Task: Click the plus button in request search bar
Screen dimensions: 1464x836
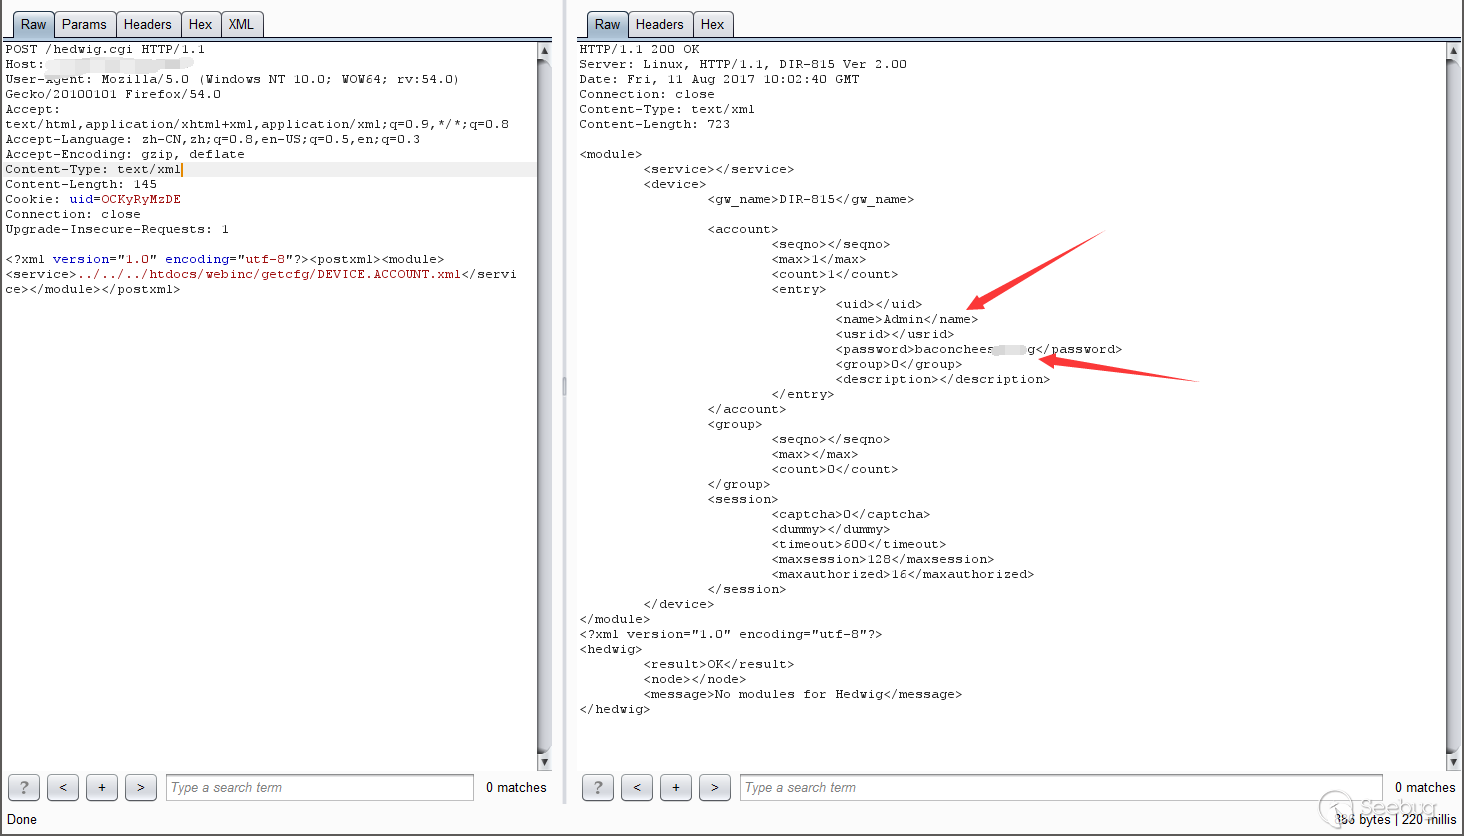Action: click(x=102, y=787)
